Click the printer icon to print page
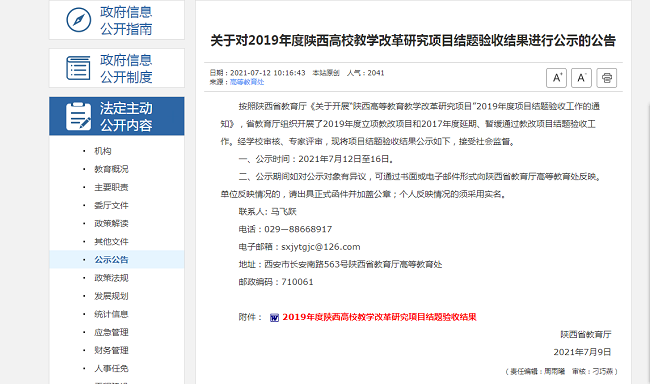Screen dimensions: 650x384 [606, 78]
